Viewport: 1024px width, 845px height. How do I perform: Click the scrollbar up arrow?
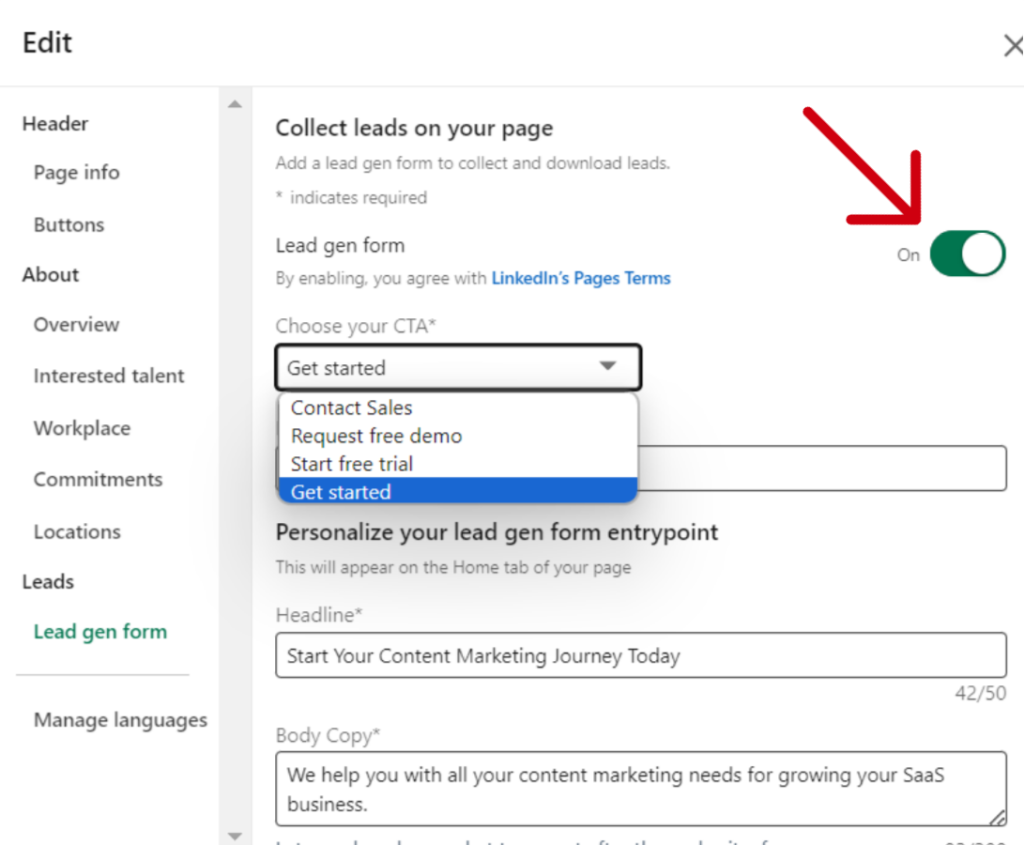[x=235, y=103]
